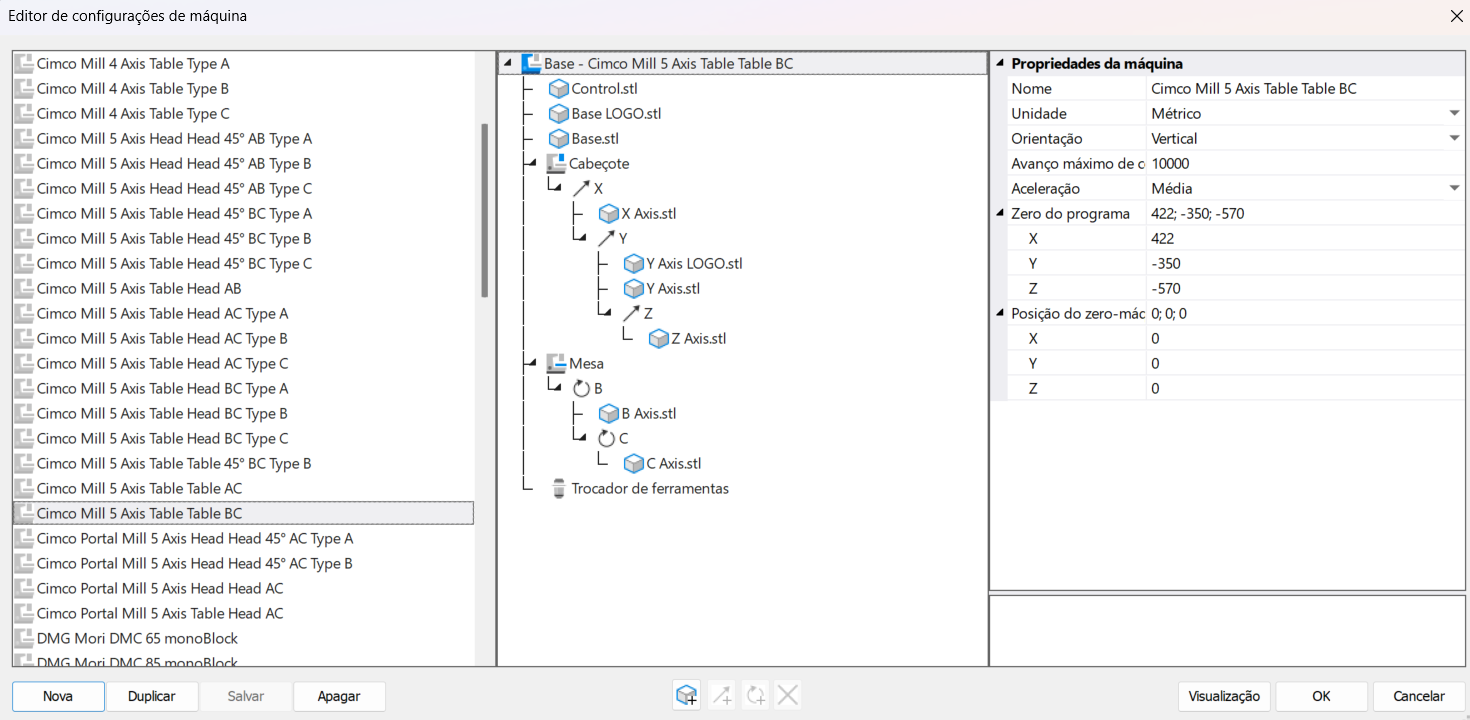The height and width of the screenshot is (720, 1470).
Task: Click the add model (cube plus) toolbar icon
Action: 687,695
